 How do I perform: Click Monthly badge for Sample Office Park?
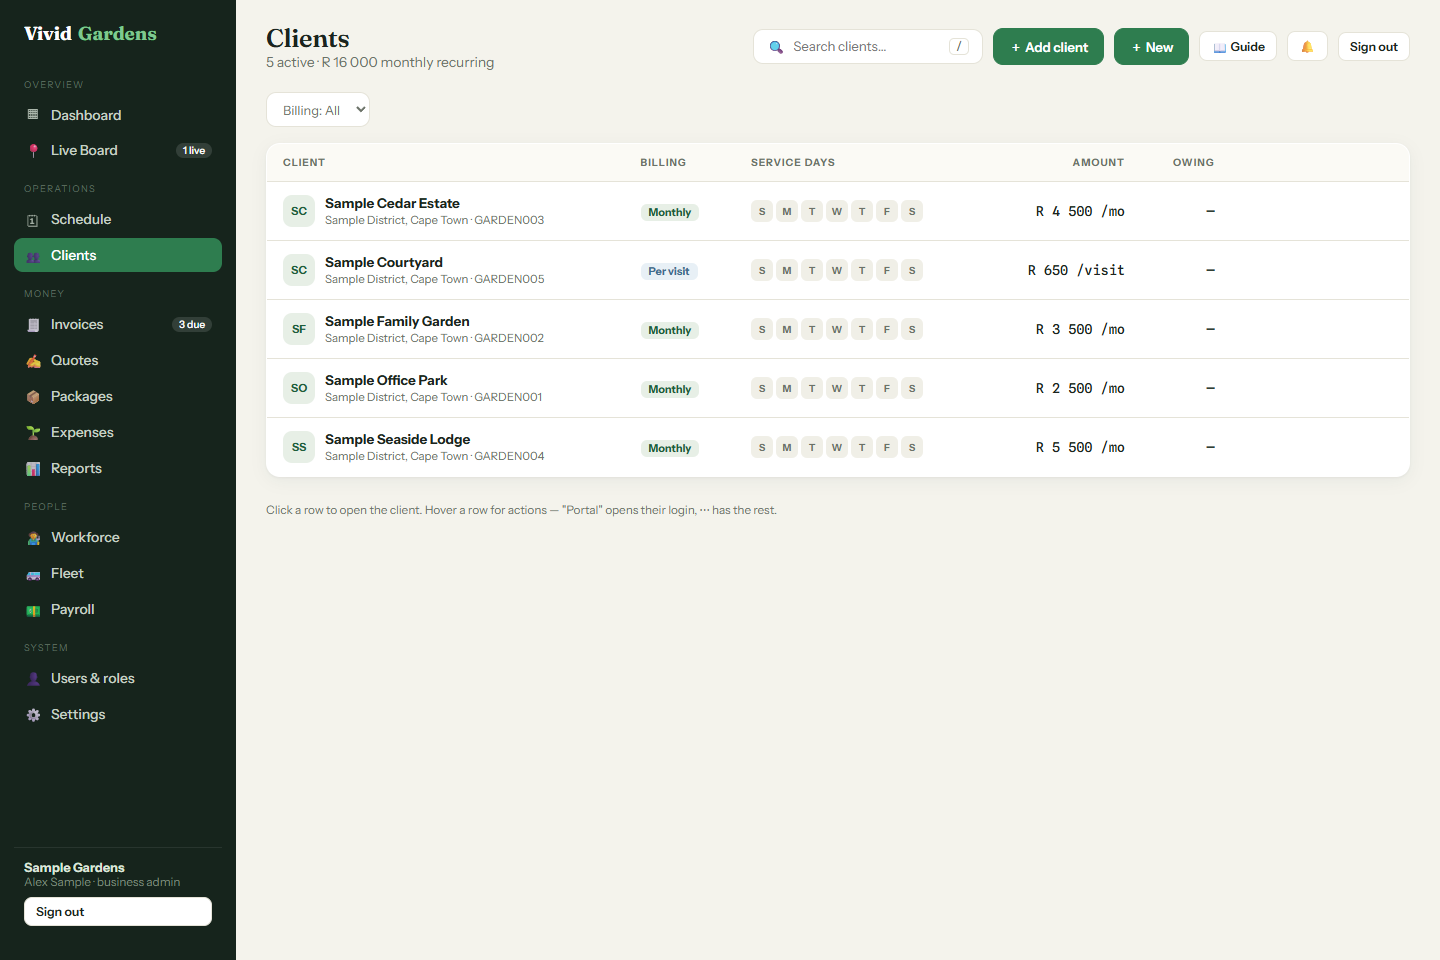669,389
